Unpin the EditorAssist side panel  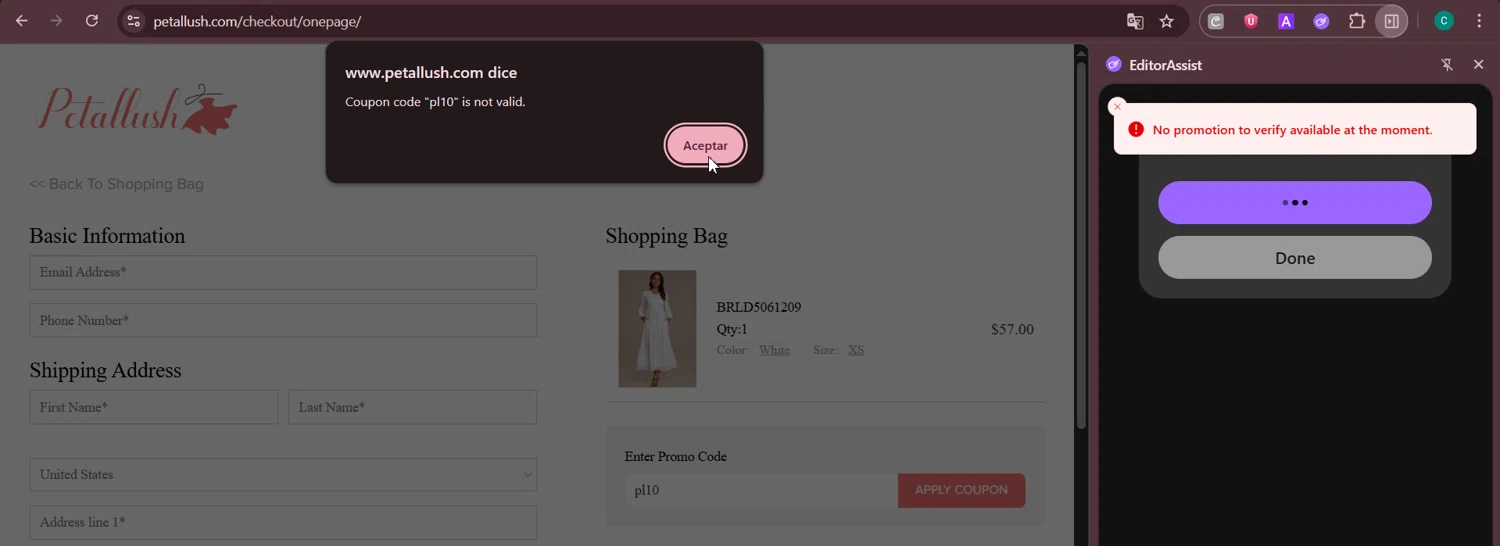[1447, 65]
